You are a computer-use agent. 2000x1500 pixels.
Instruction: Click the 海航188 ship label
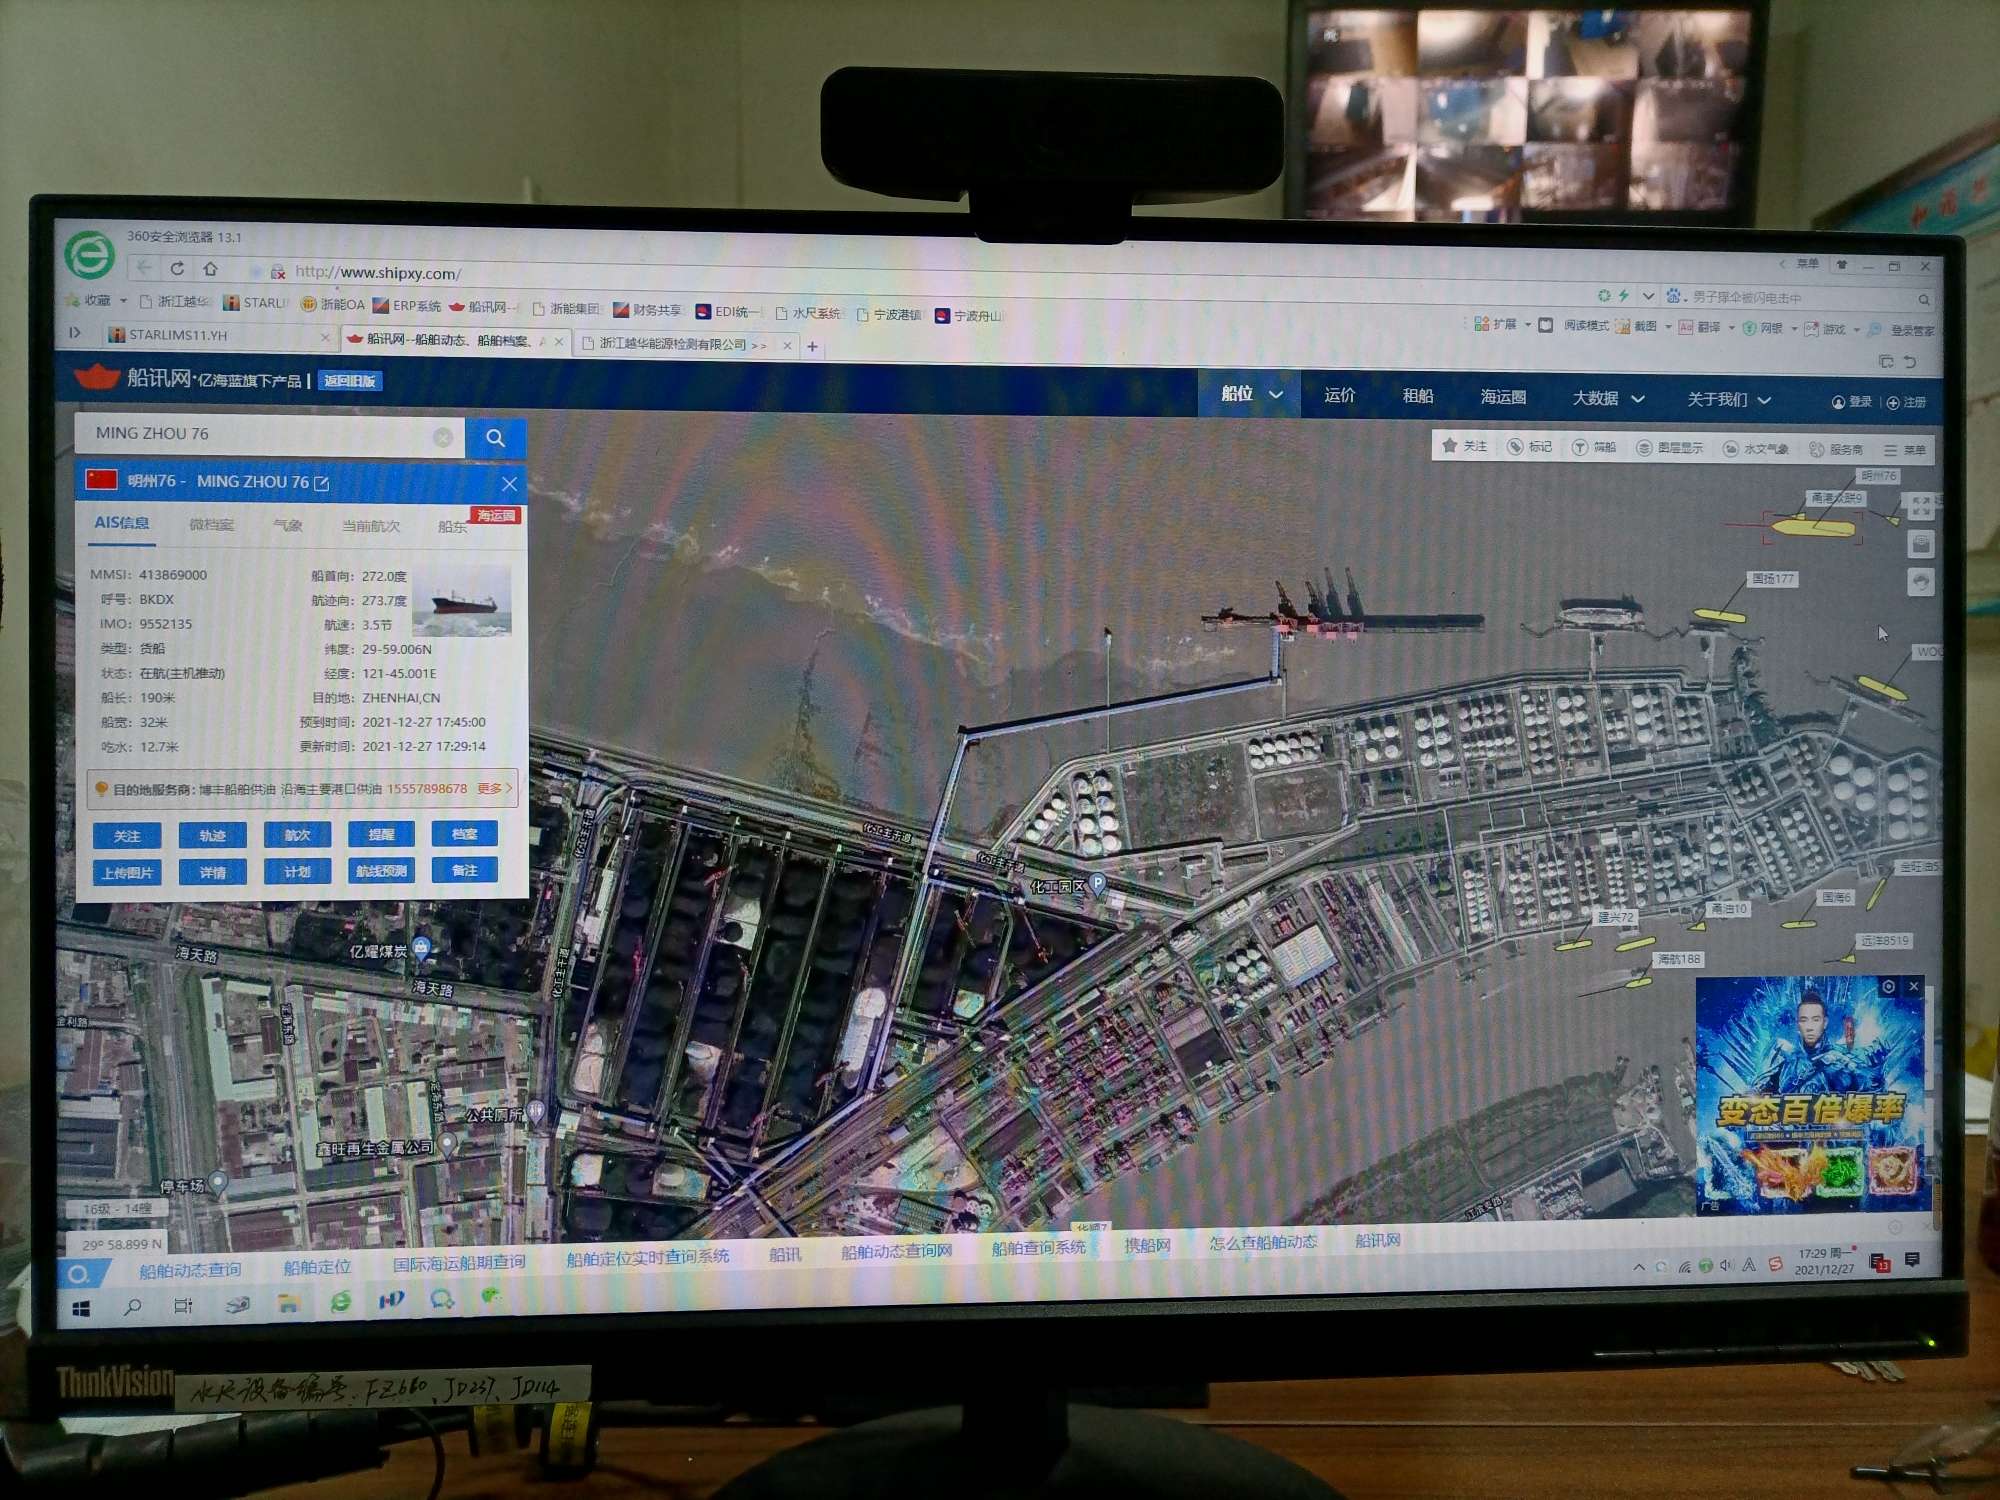pos(1679,959)
